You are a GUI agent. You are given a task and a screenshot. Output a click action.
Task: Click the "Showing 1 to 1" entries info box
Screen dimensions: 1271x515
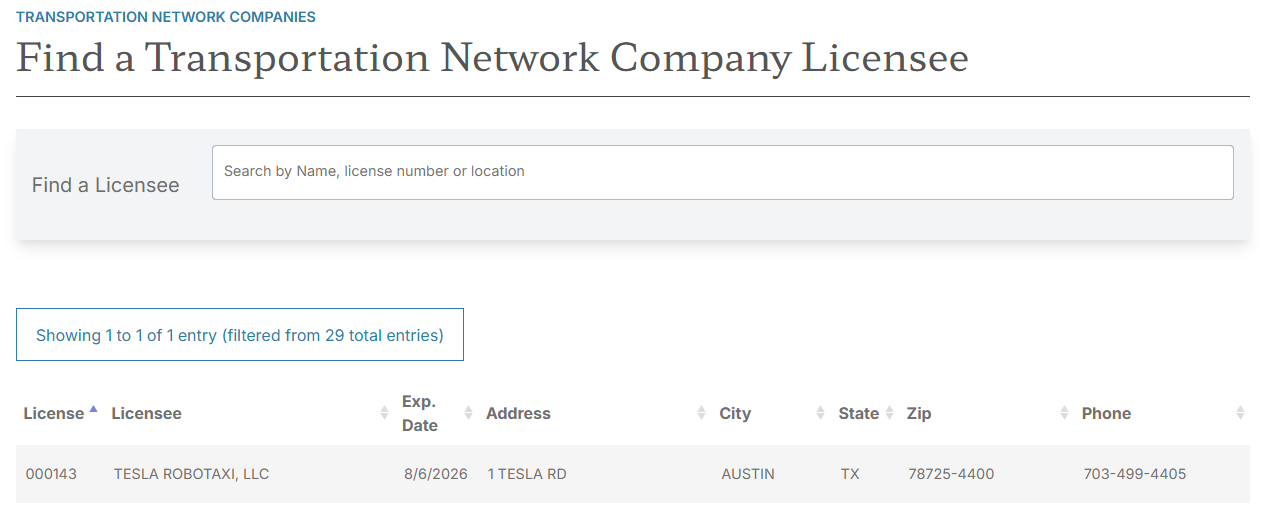click(x=240, y=335)
